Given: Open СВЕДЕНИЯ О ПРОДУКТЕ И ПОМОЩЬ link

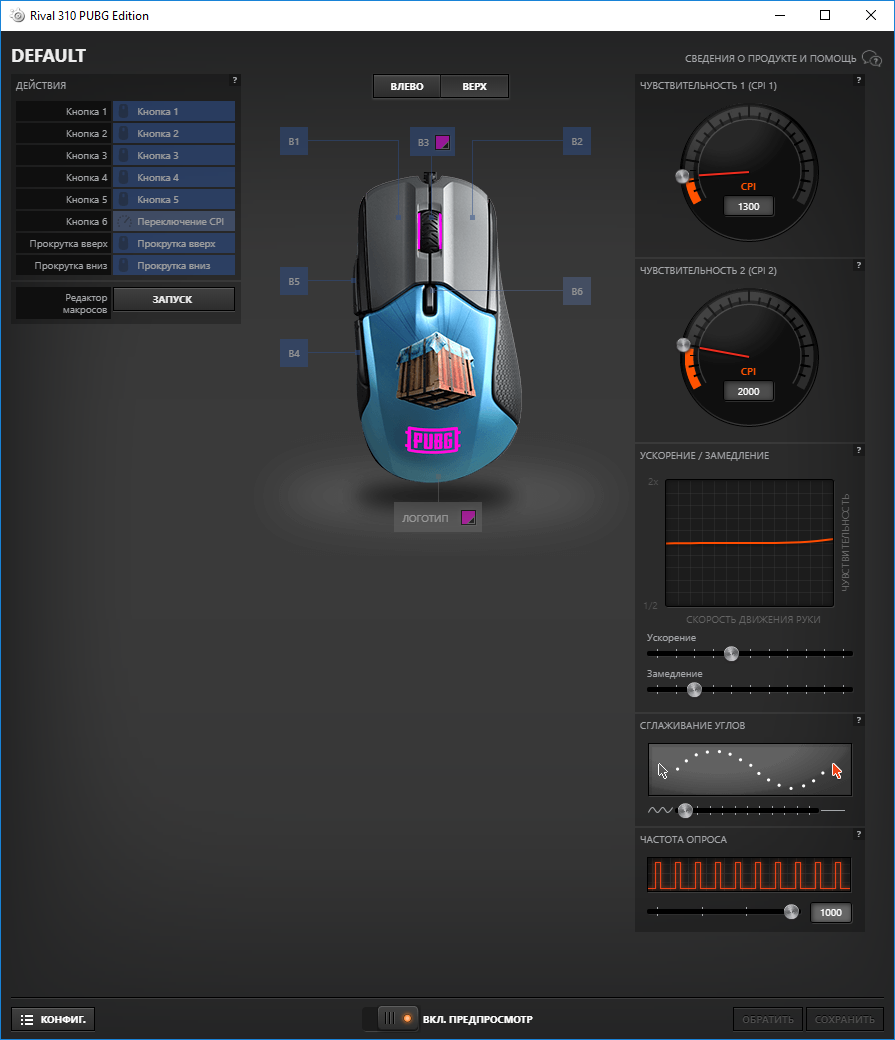Looking at the screenshot, I should coord(783,58).
